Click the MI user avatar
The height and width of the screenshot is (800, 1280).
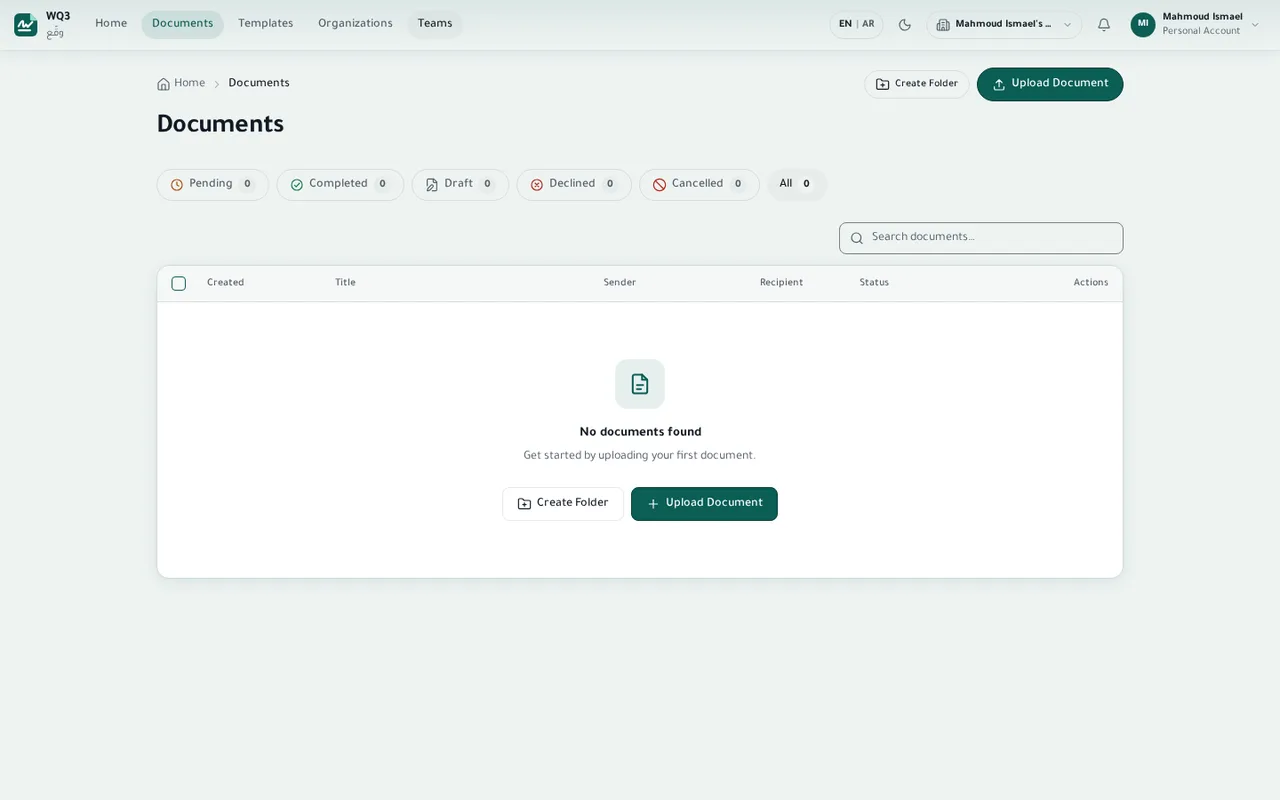pos(1143,25)
